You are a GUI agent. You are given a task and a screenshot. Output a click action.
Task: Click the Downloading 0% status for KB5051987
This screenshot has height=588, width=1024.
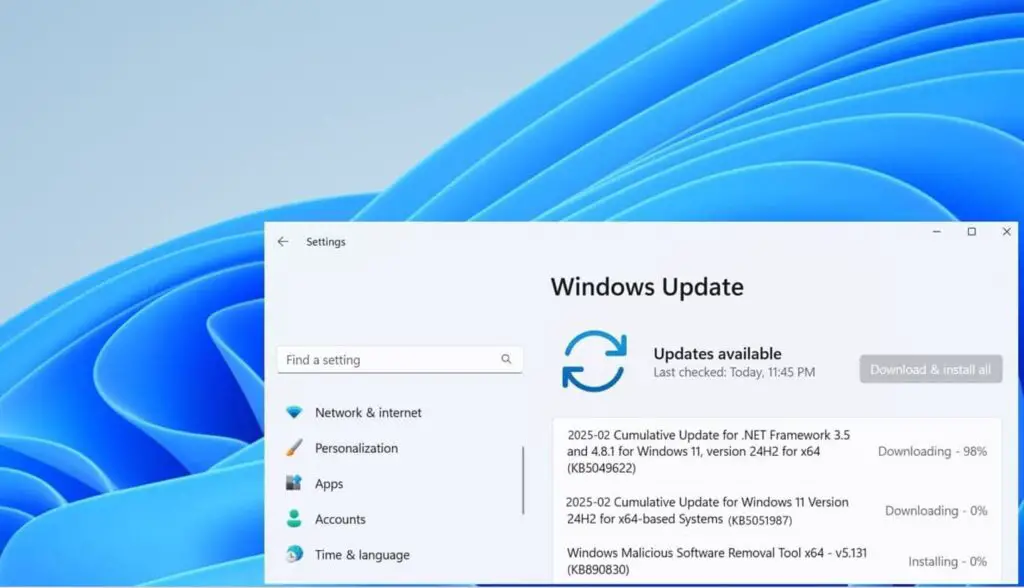point(936,510)
